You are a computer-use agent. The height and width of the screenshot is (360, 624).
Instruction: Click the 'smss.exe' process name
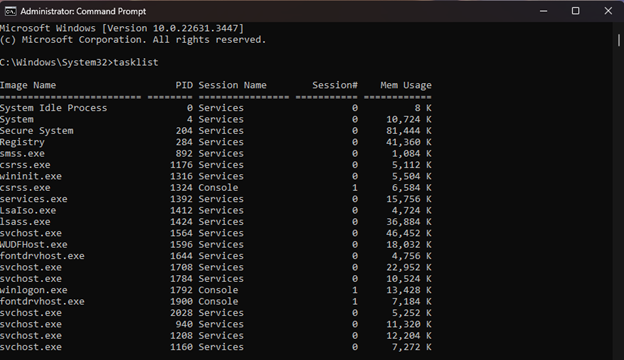point(22,154)
